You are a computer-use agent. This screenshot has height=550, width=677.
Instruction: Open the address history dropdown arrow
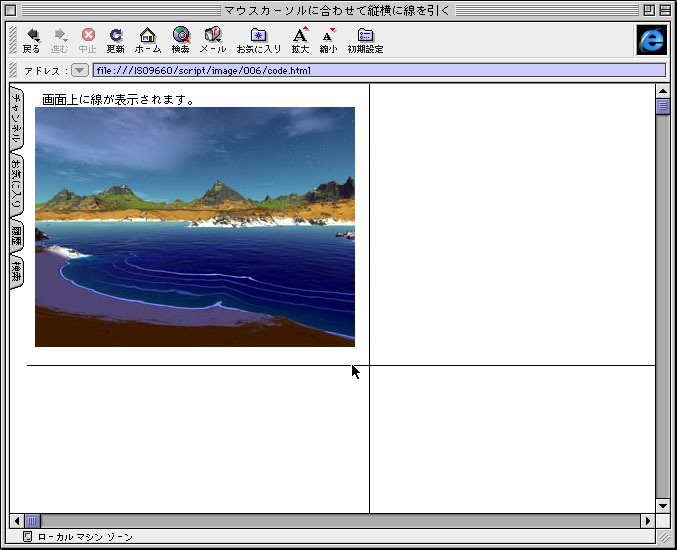80,70
